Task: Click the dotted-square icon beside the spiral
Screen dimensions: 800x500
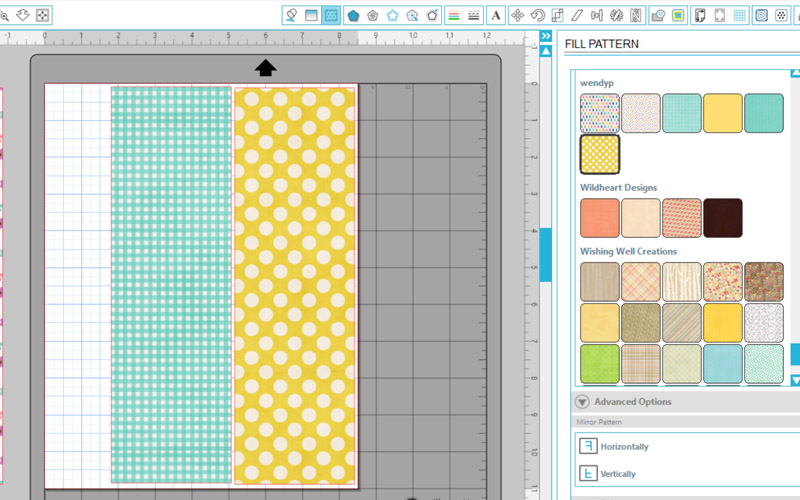Action: tap(781, 15)
